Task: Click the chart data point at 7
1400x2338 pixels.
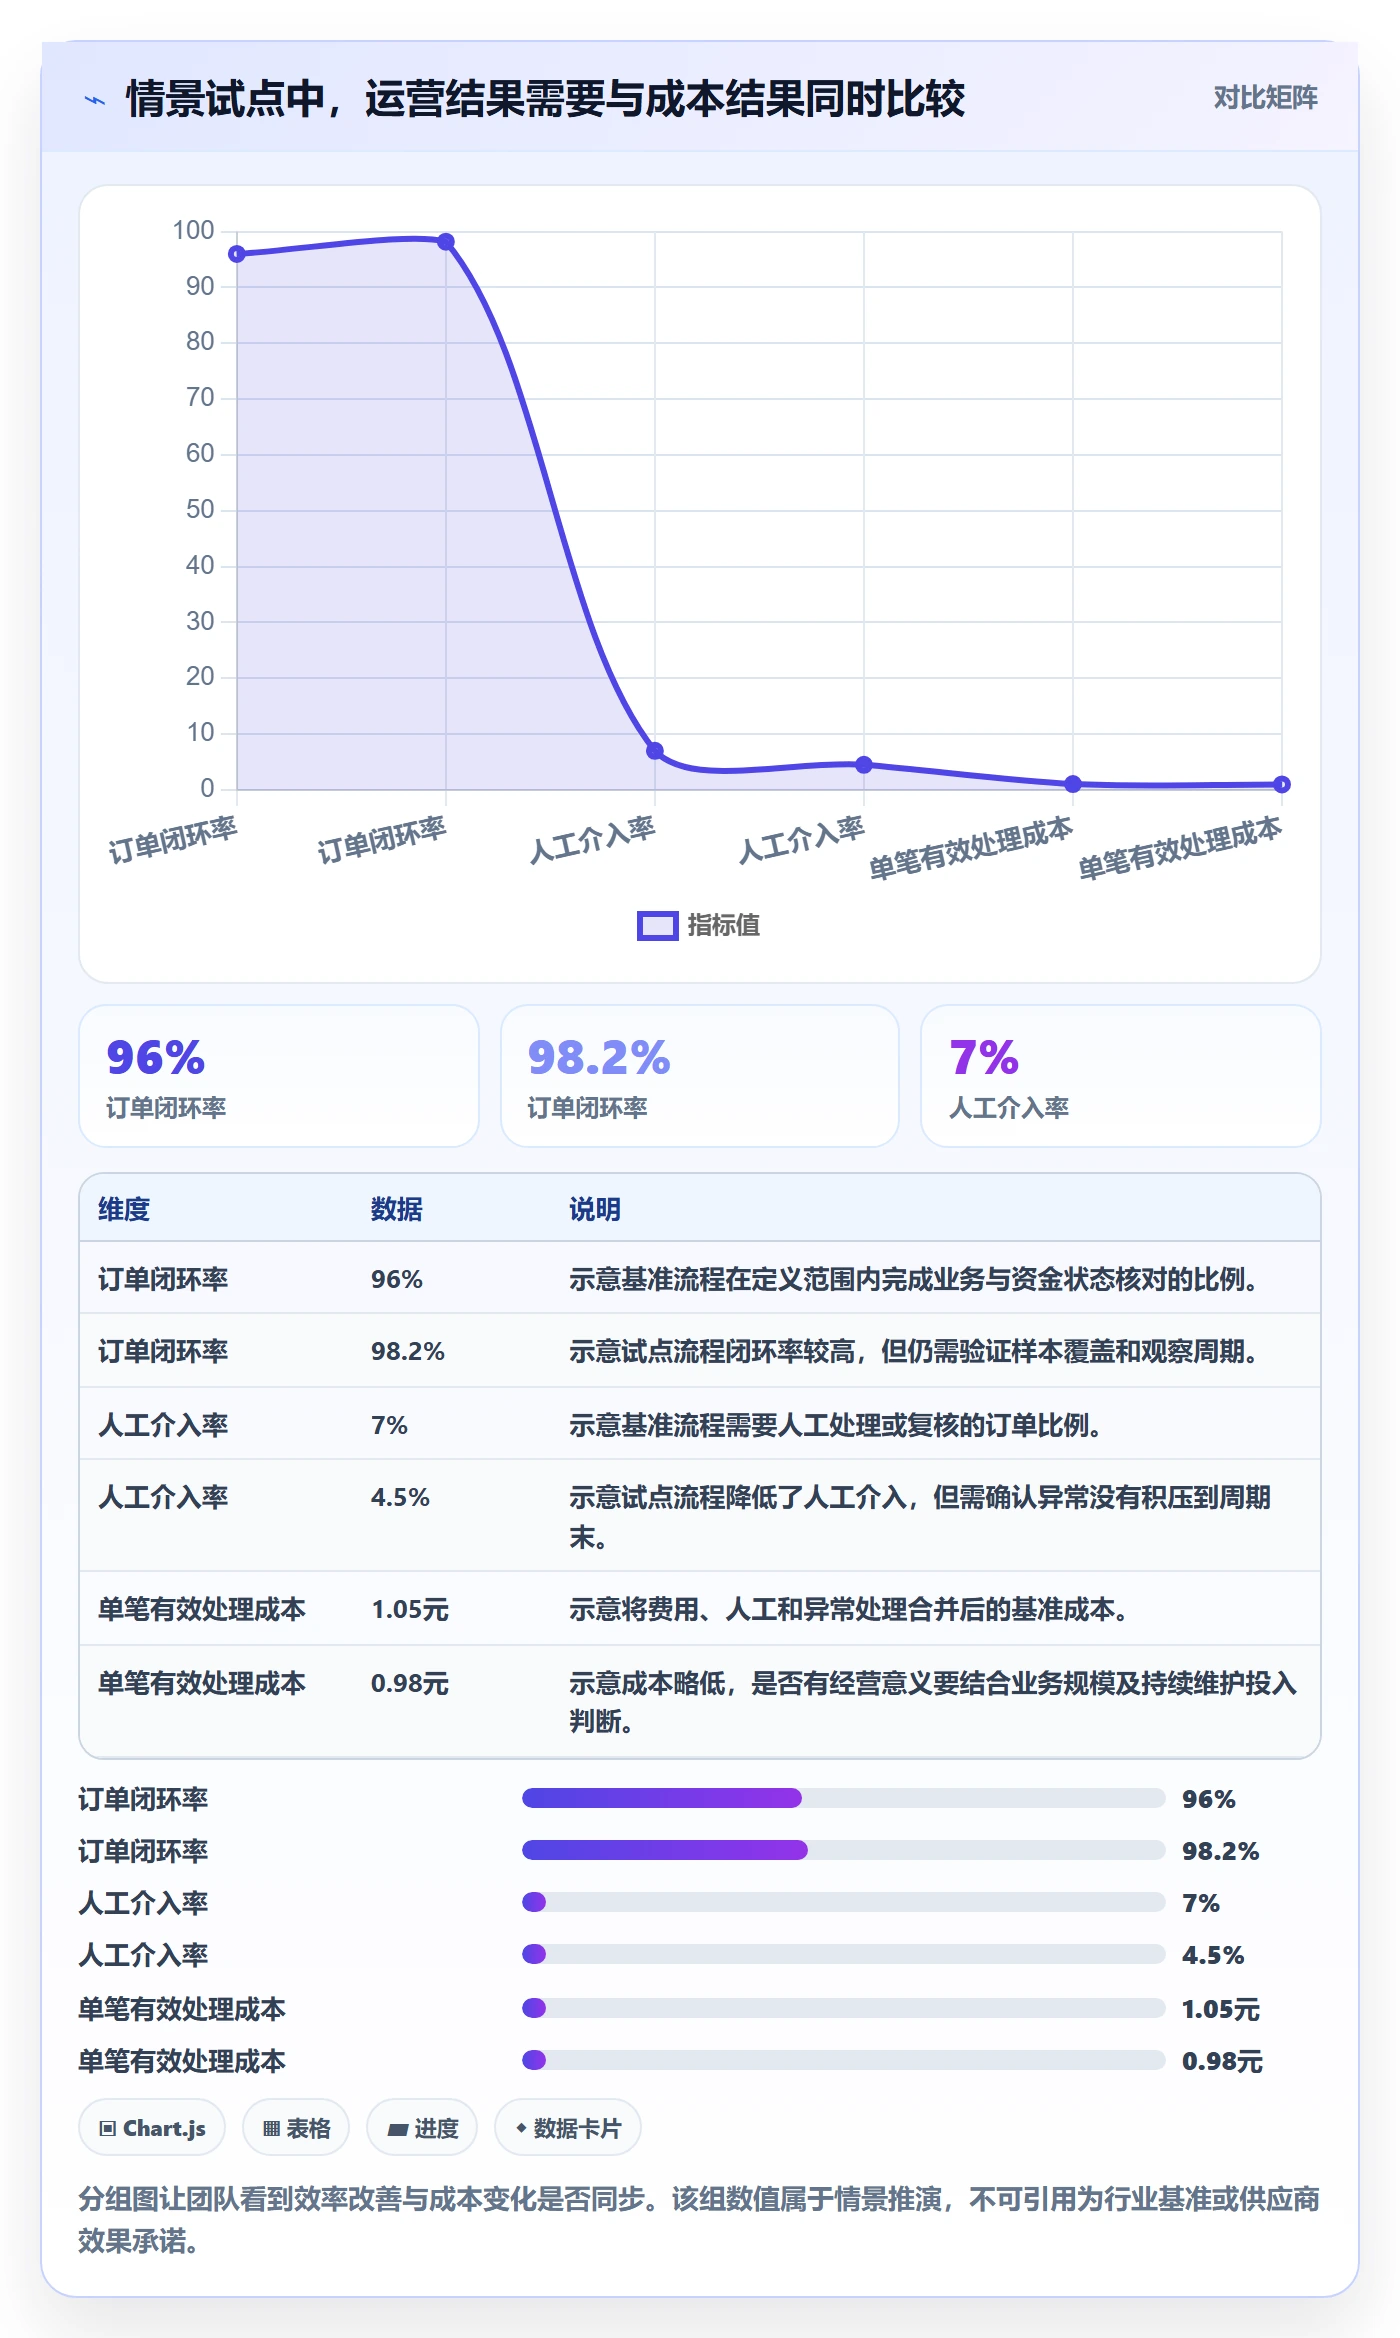Action: [x=655, y=751]
